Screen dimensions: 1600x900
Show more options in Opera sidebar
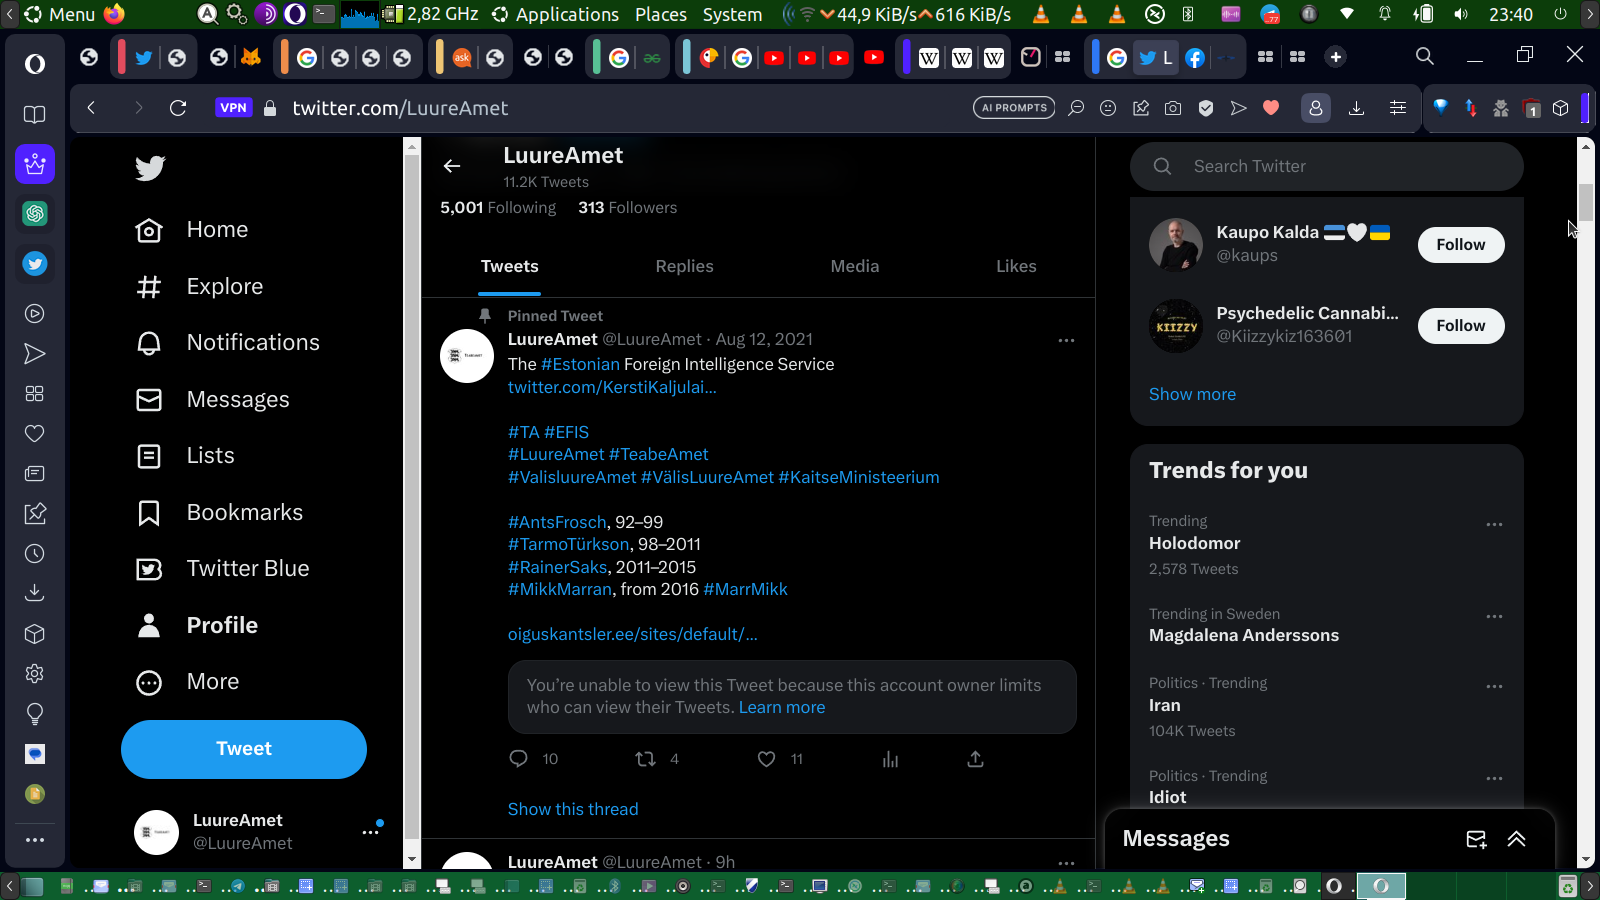35,840
